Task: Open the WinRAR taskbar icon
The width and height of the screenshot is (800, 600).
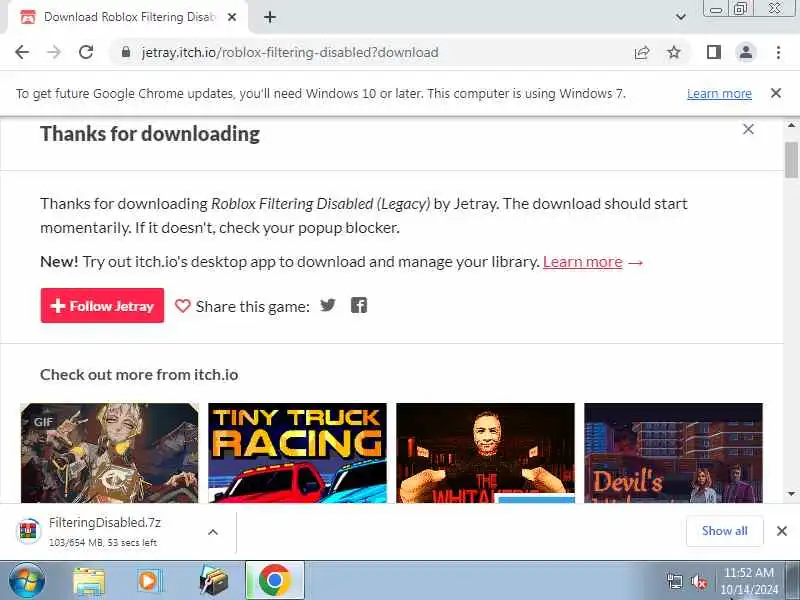Action: pyautogui.click(x=213, y=581)
